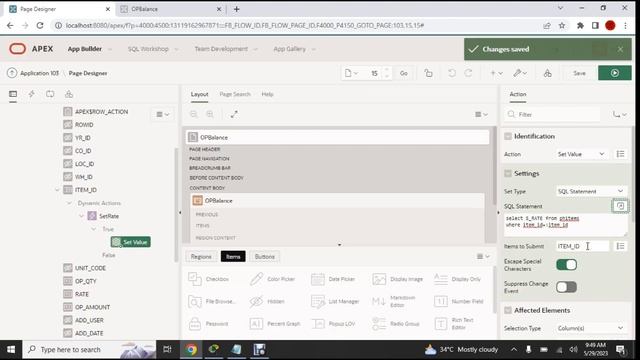Click the page lock icon in toolbar
640x360 pixels.
pyautogui.click(x=428, y=73)
